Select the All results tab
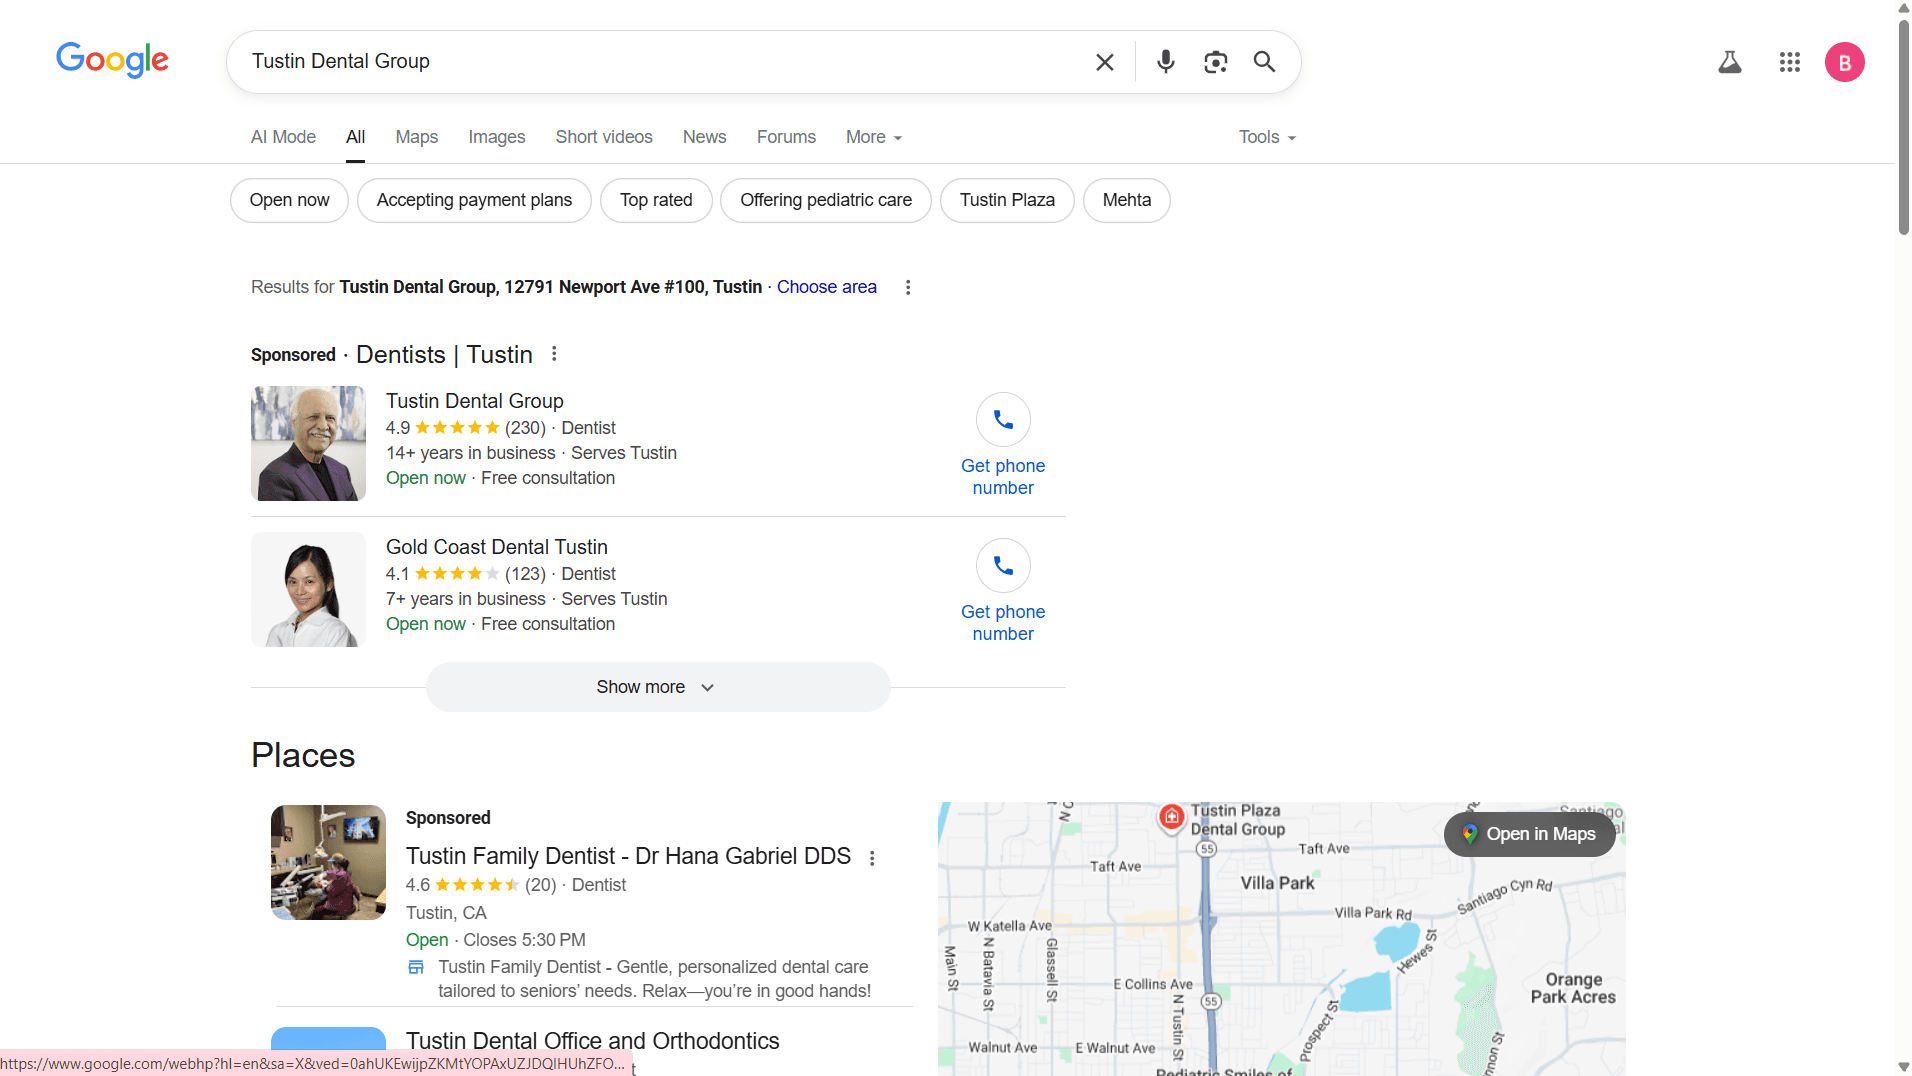Viewport: 1912px width, 1076px height. (x=355, y=137)
